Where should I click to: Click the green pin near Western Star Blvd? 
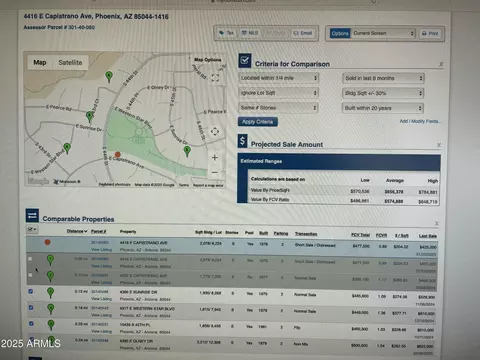pos(67,148)
